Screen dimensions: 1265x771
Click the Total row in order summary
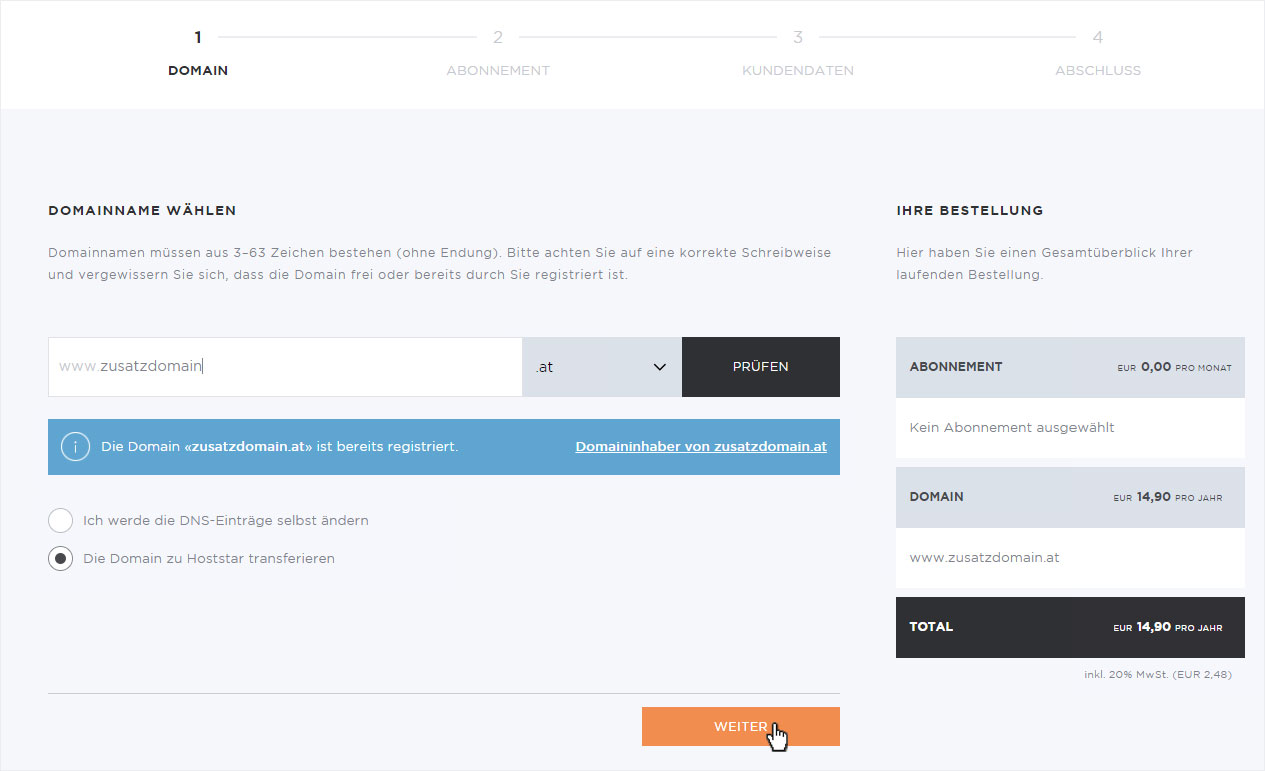pyautogui.click(x=1070, y=627)
